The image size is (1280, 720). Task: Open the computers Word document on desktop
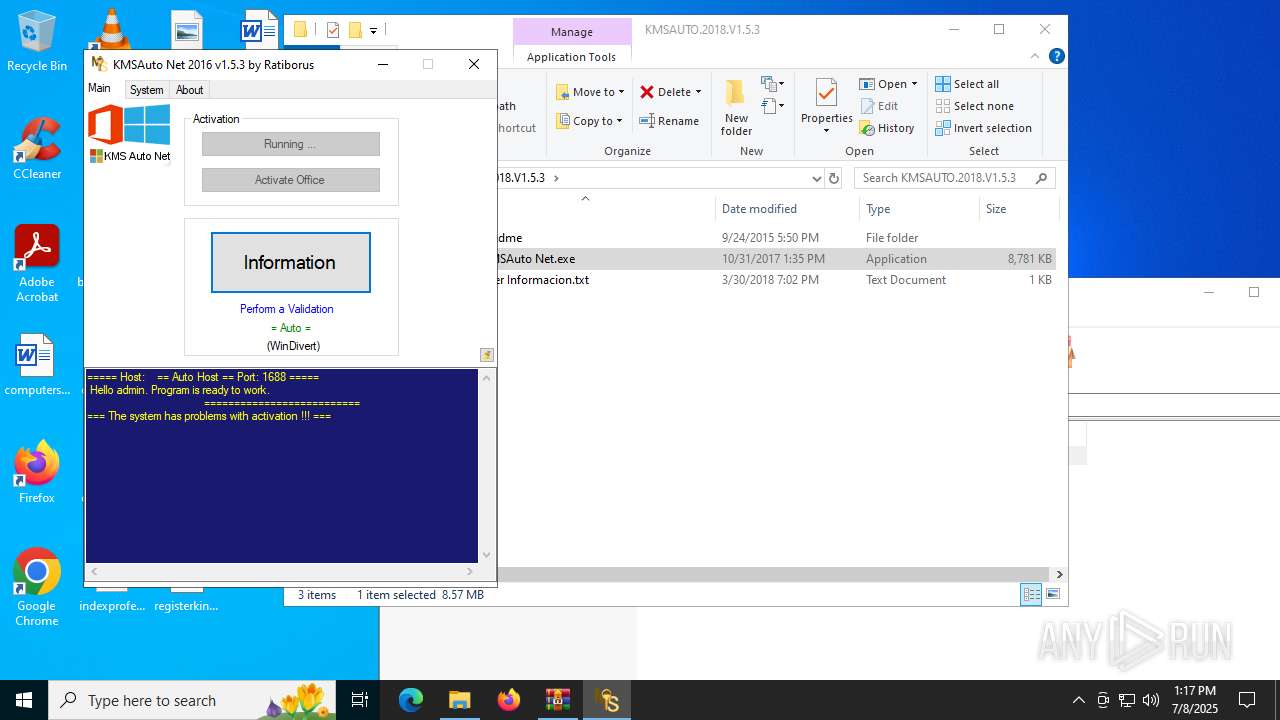(x=37, y=365)
